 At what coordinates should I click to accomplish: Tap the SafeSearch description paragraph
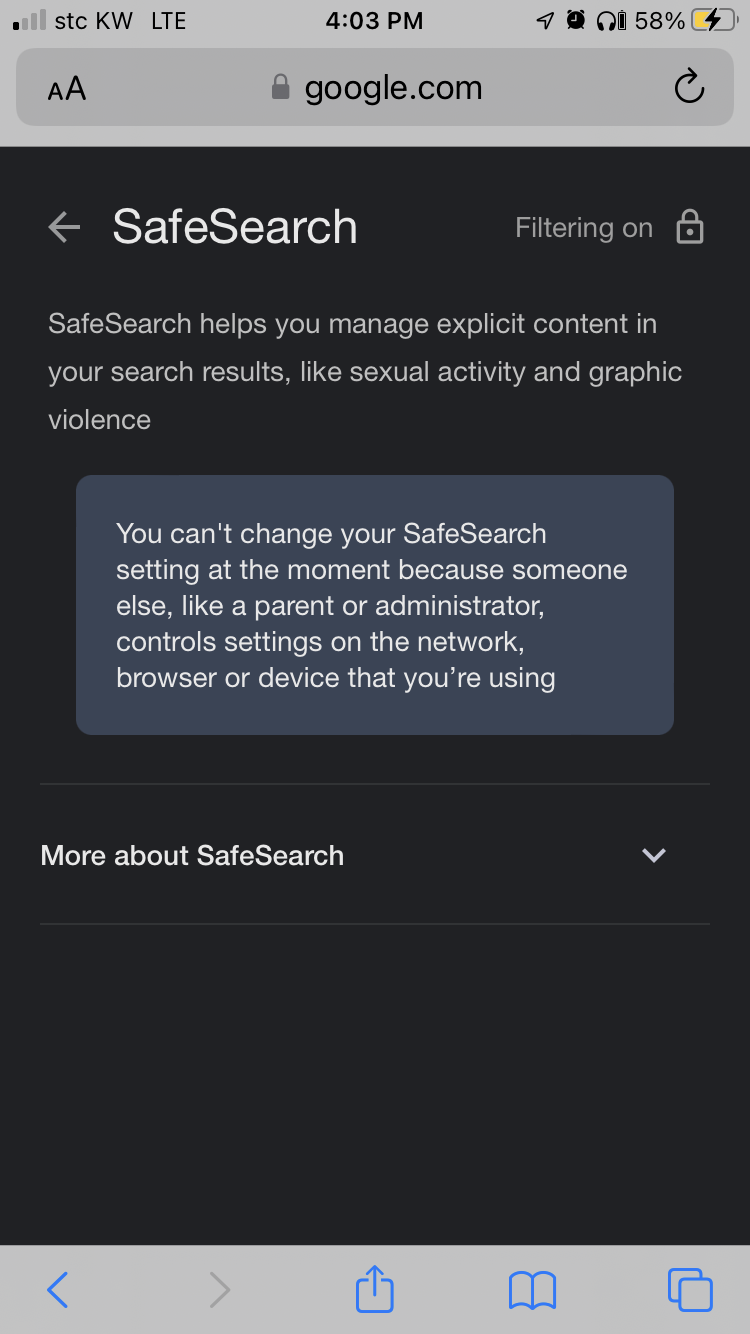pyautogui.click(x=365, y=372)
